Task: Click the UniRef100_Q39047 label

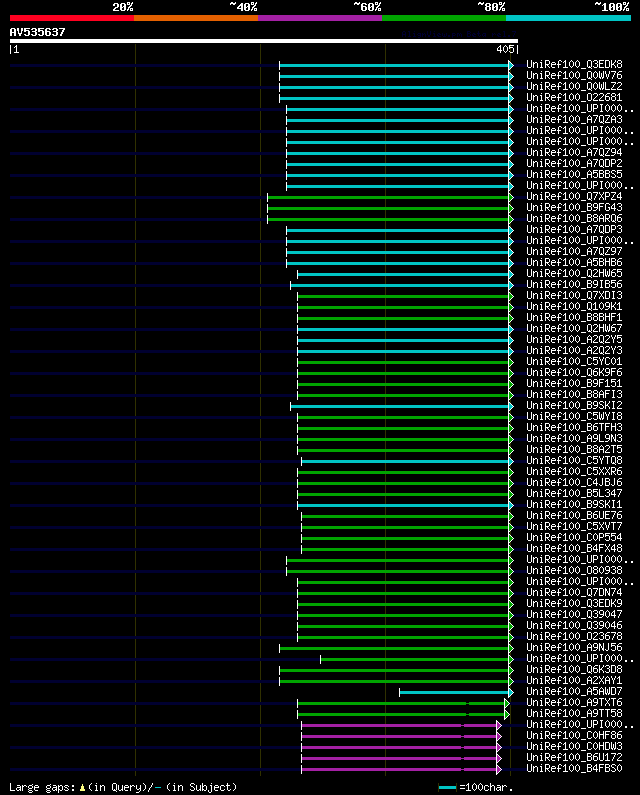Action: 574,615
